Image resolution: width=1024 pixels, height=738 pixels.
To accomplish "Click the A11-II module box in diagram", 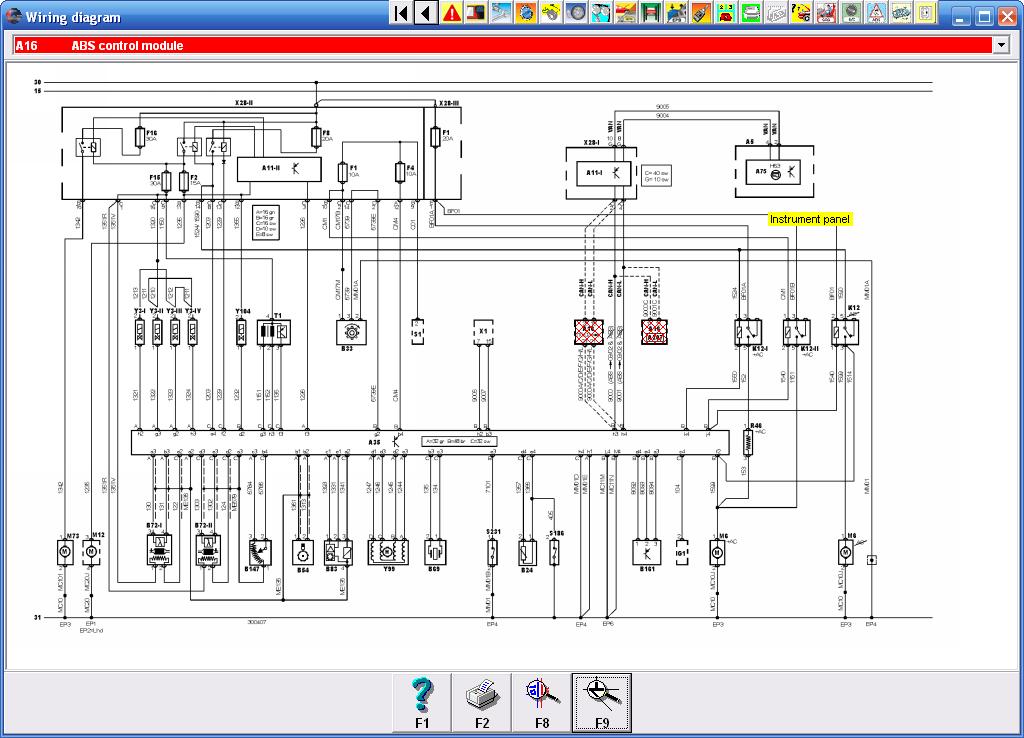I will [x=271, y=168].
